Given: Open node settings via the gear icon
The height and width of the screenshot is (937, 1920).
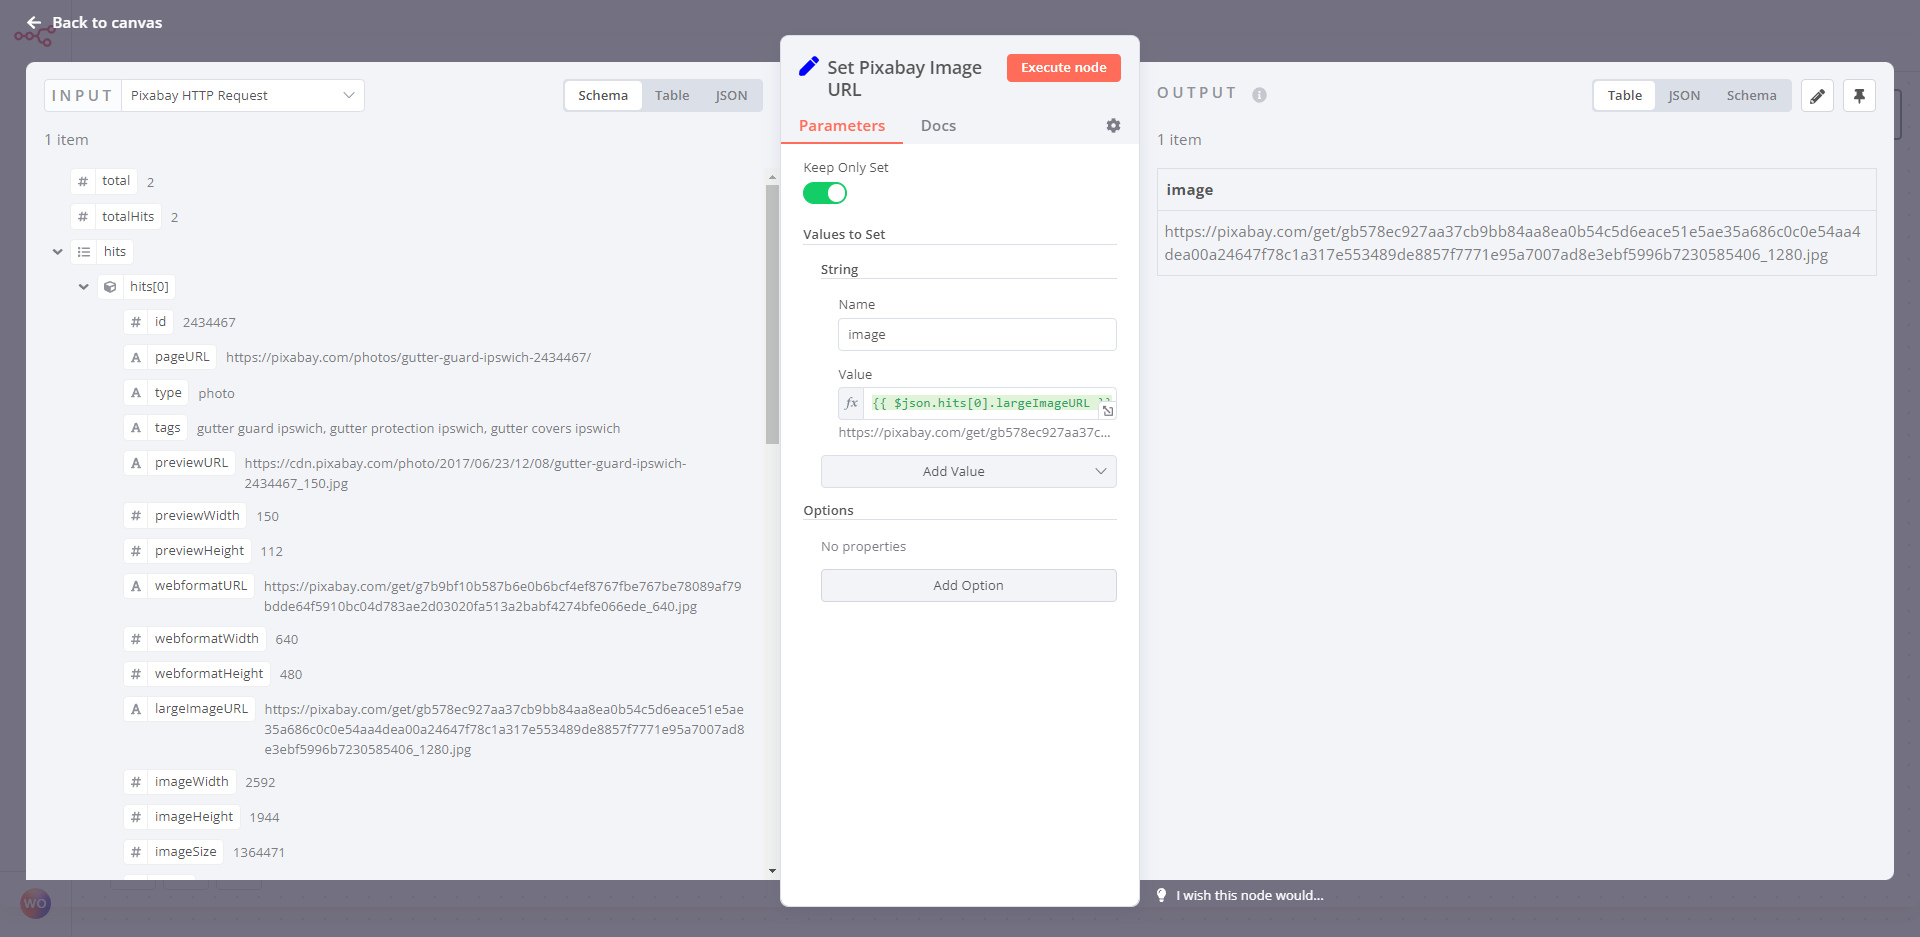Looking at the screenshot, I should click(x=1113, y=126).
